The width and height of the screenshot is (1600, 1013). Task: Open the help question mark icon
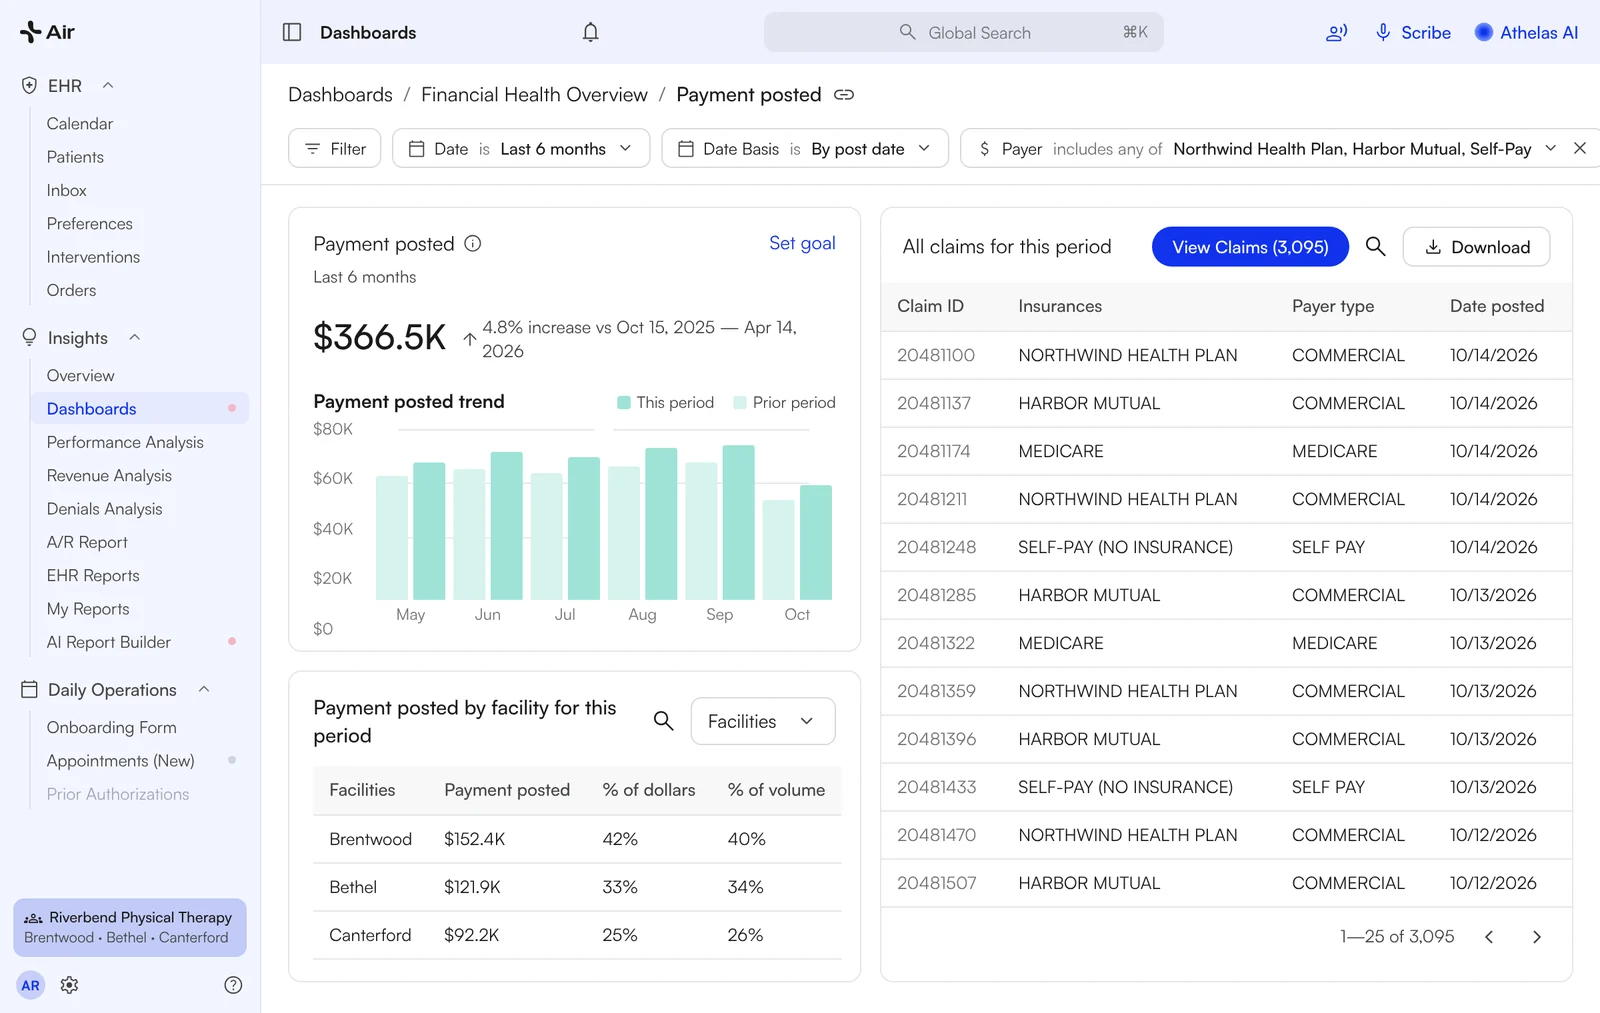tap(233, 985)
